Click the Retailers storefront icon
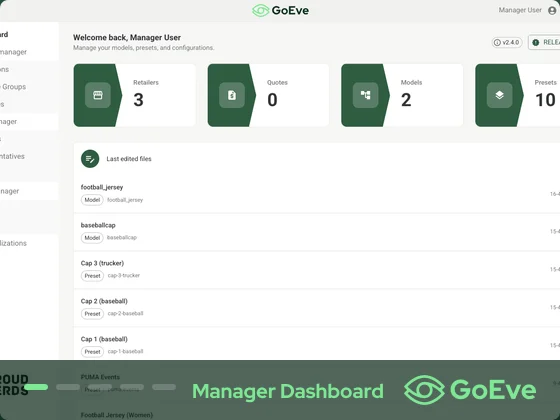This screenshot has width=560, height=420. (98, 95)
